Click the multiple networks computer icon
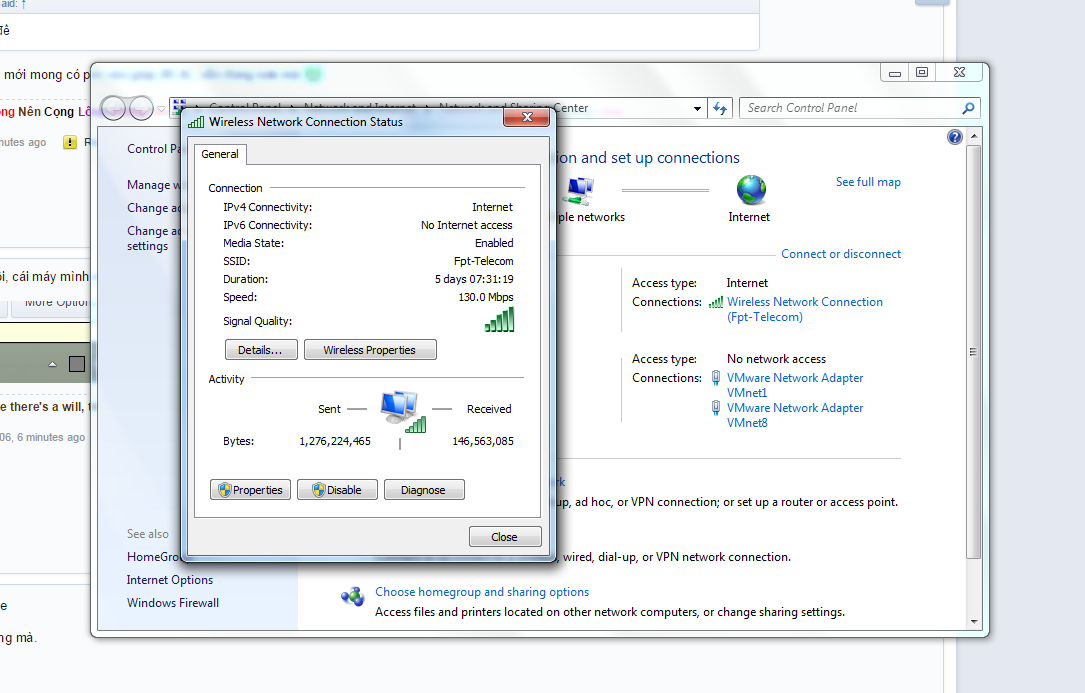Image resolution: width=1085 pixels, height=693 pixels. (x=579, y=190)
